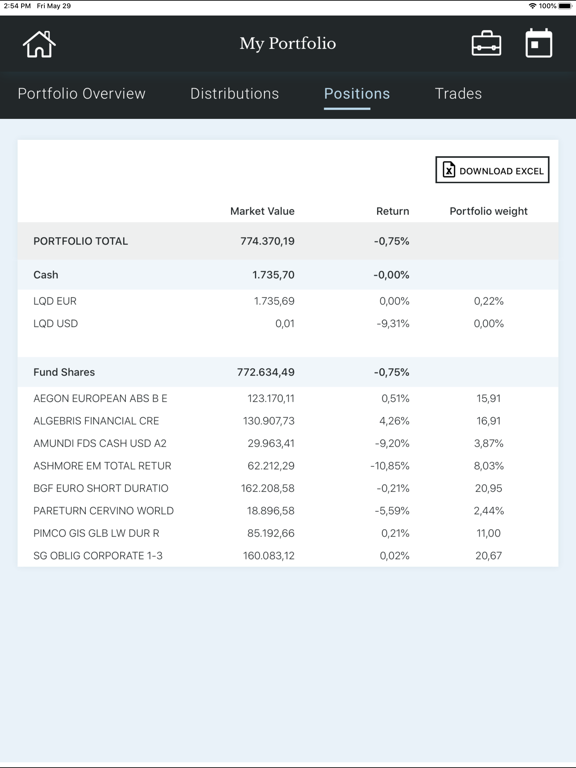The width and height of the screenshot is (576, 768).
Task: Select AEGON market value 123.170,11
Action: [271, 399]
